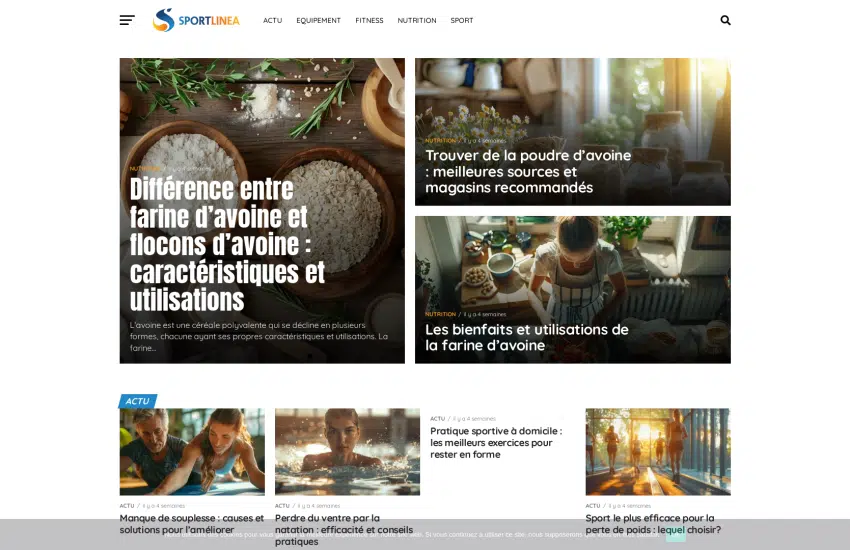Screen dimensions: 850x550
Task: Click the Sportlinea logo
Action: (196, 20)
